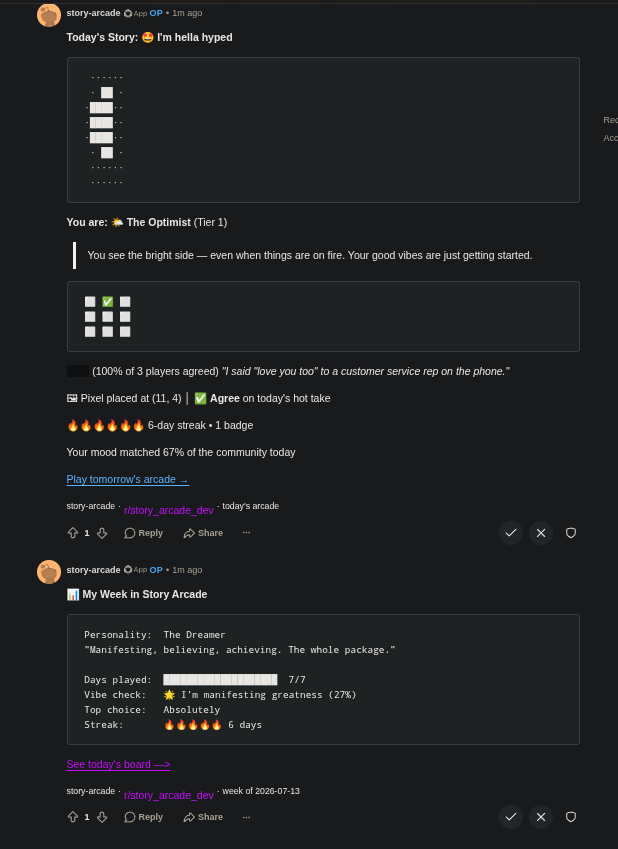Open story-arcade username on second comment

point(93,570)
